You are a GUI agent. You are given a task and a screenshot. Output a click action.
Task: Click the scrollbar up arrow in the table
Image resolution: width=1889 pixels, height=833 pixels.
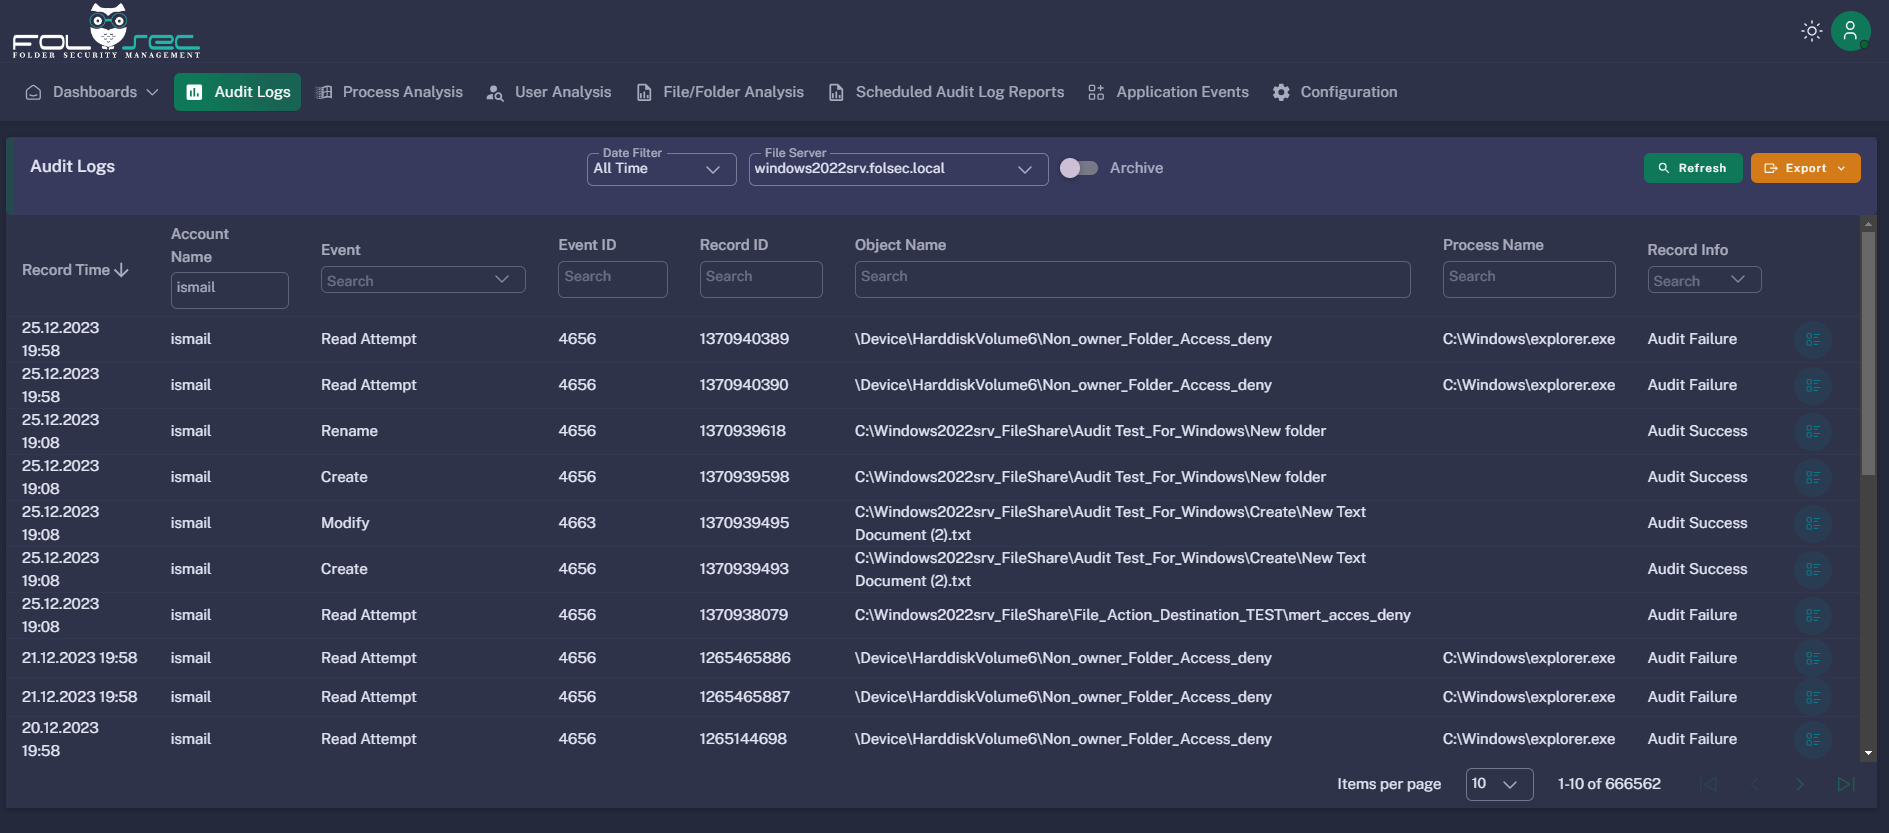click(1867, 223)
